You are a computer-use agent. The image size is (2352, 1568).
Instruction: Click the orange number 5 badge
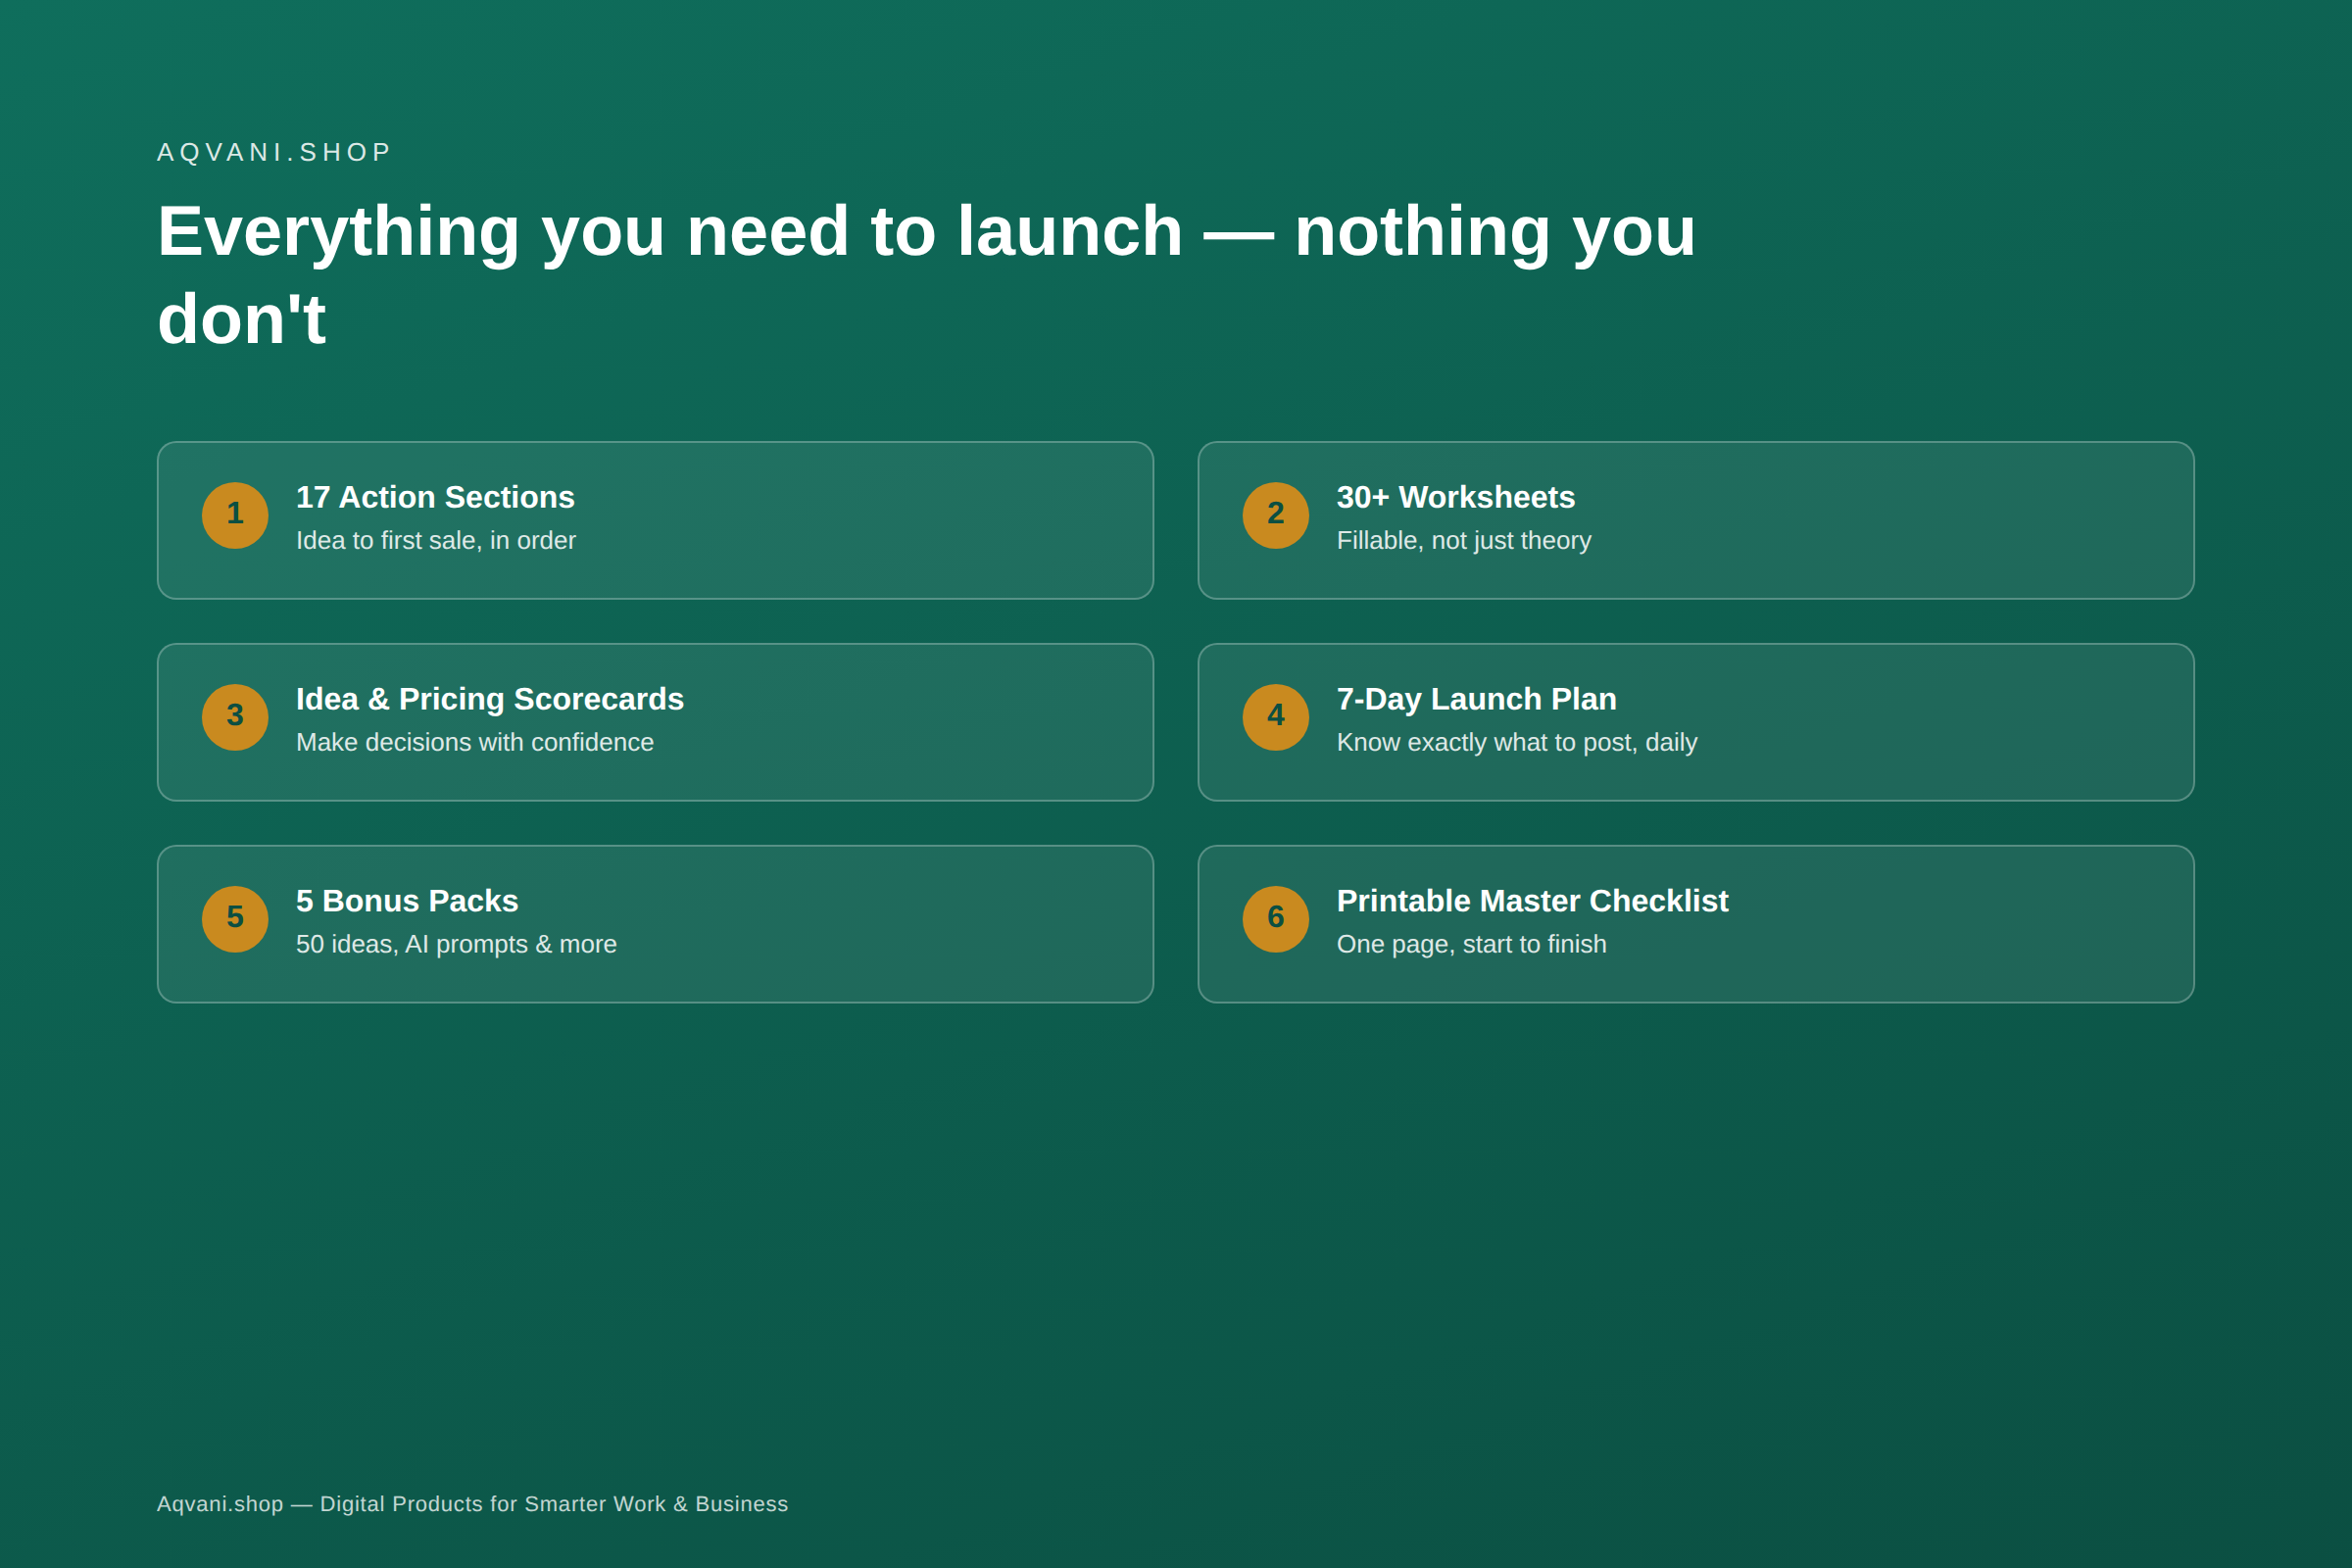pos(235,919)
